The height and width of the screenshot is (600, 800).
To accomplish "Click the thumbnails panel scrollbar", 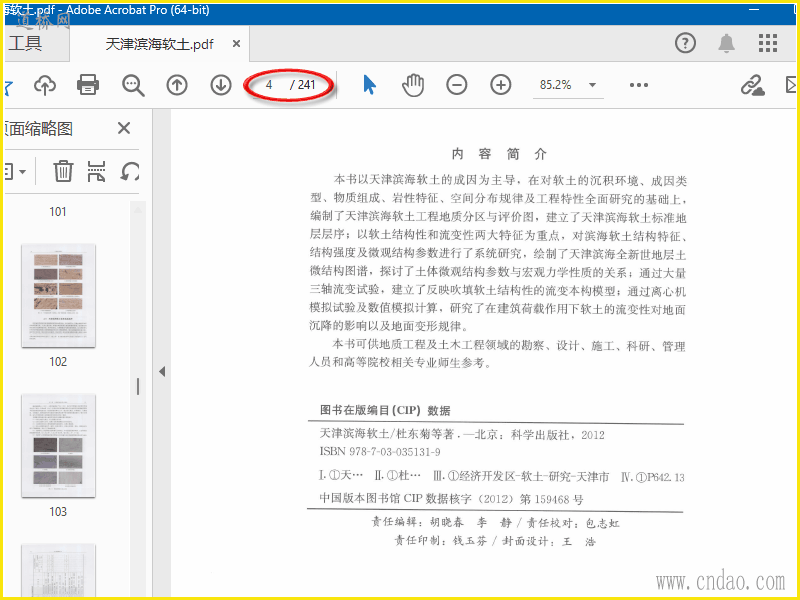I will [x=138, y=386].
